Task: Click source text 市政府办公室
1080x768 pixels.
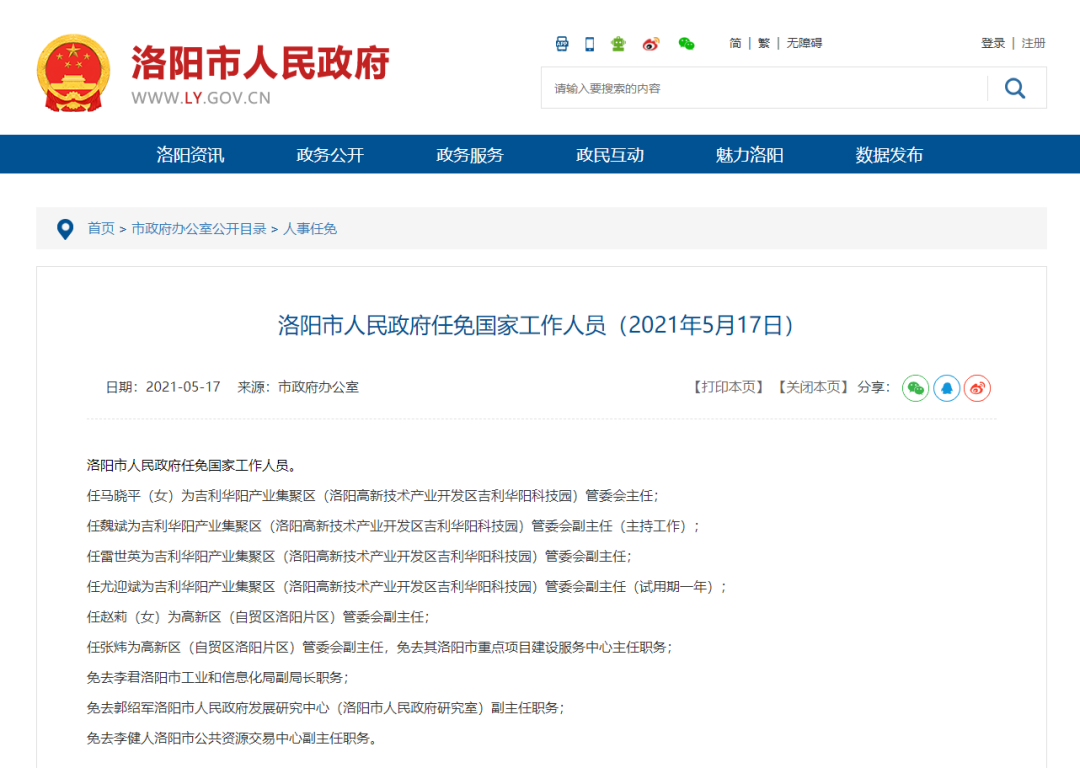Action: pos(318,387)
